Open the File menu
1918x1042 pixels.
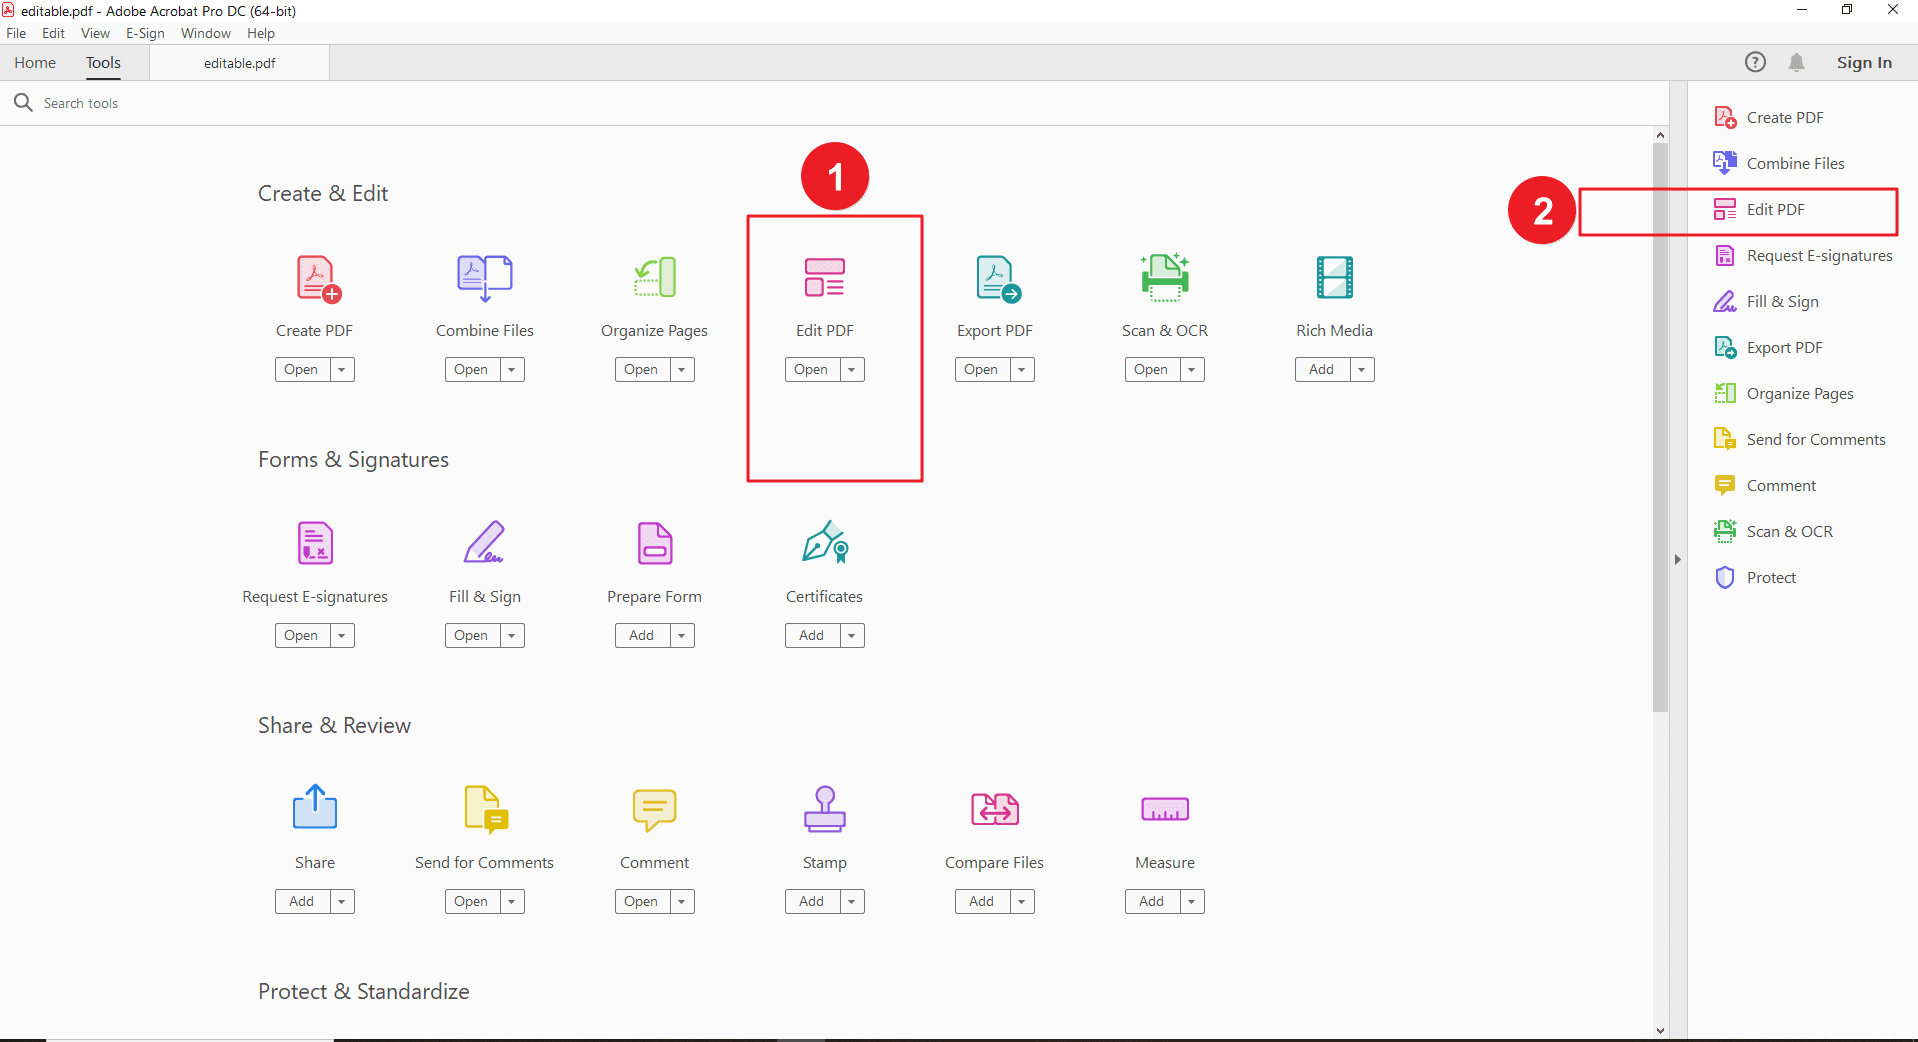16,33
